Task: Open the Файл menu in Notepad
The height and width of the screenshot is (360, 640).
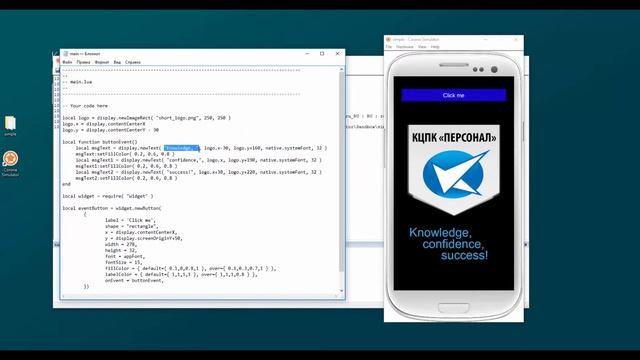Action: (67, 62)
